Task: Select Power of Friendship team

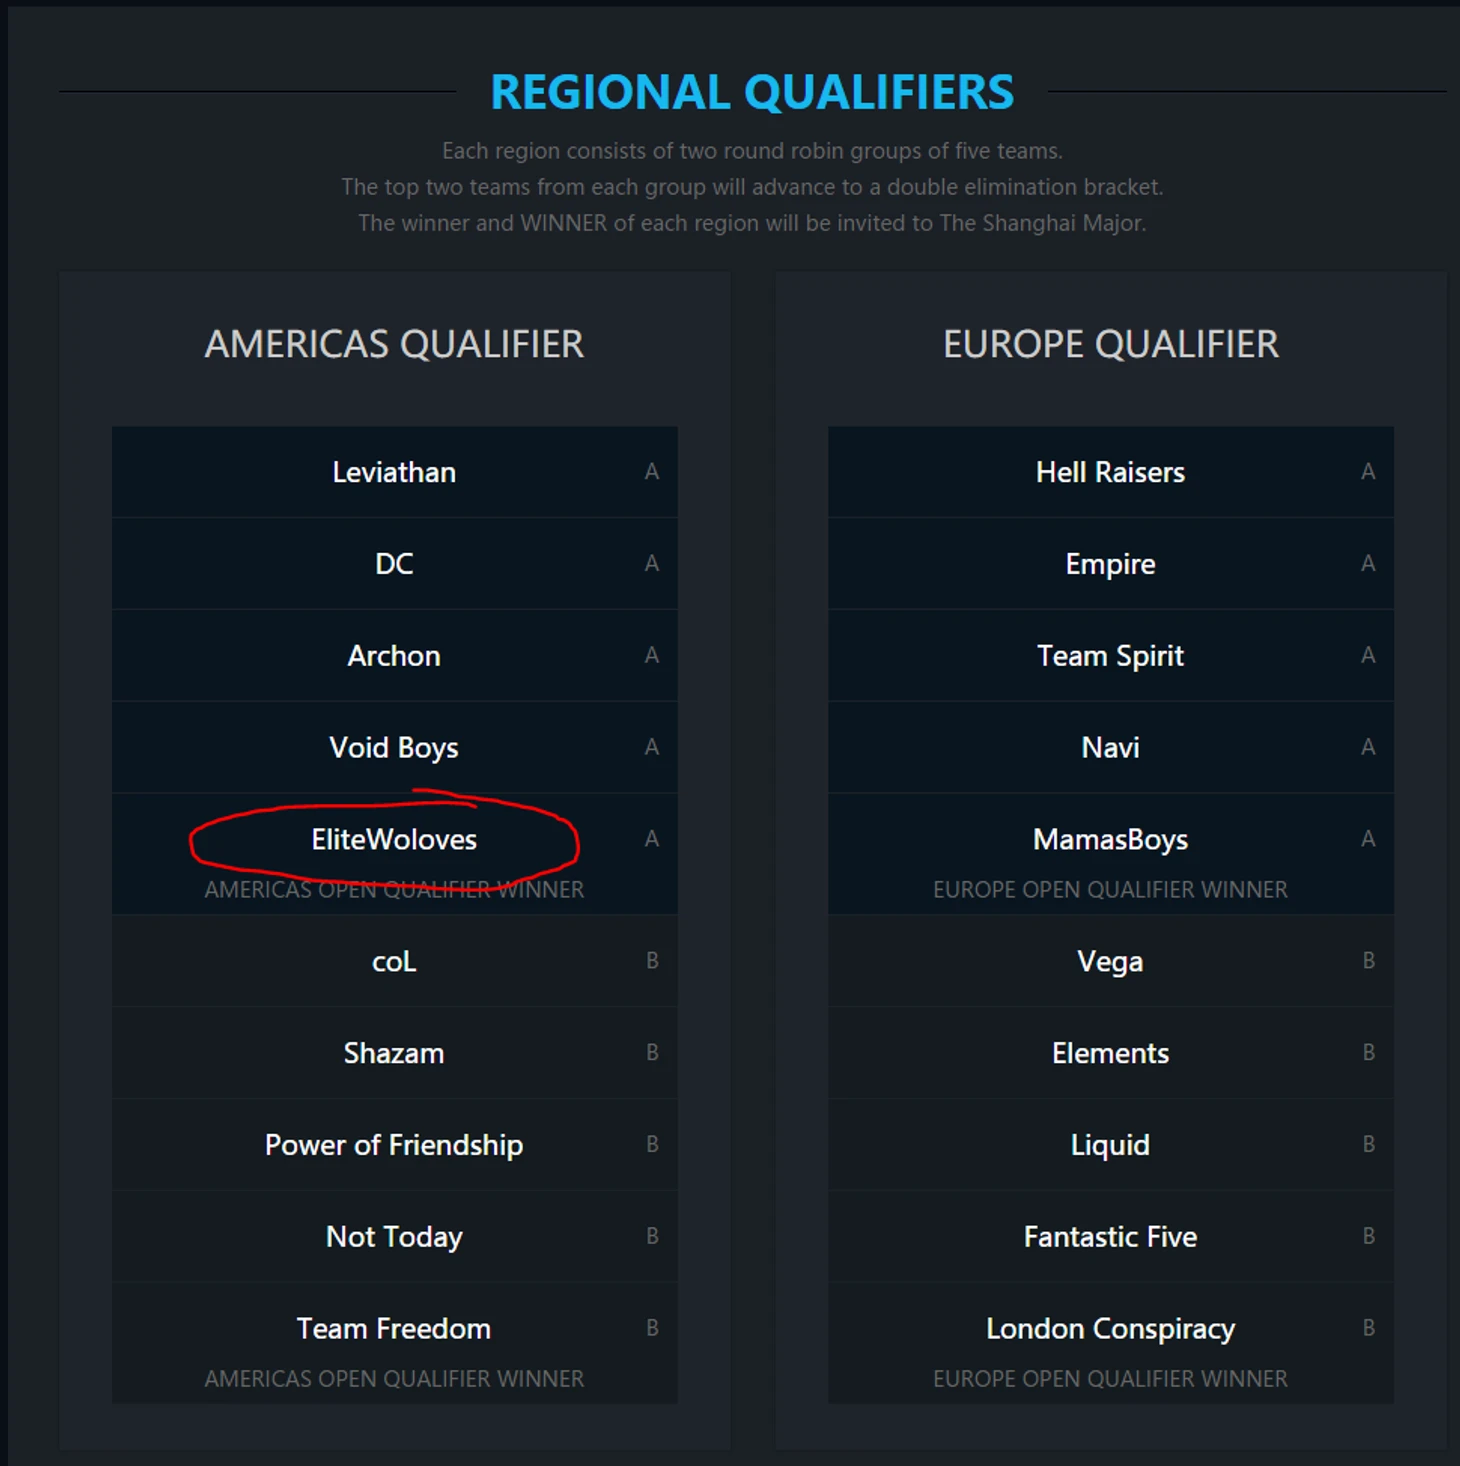Action: [x=394, y=1145]
